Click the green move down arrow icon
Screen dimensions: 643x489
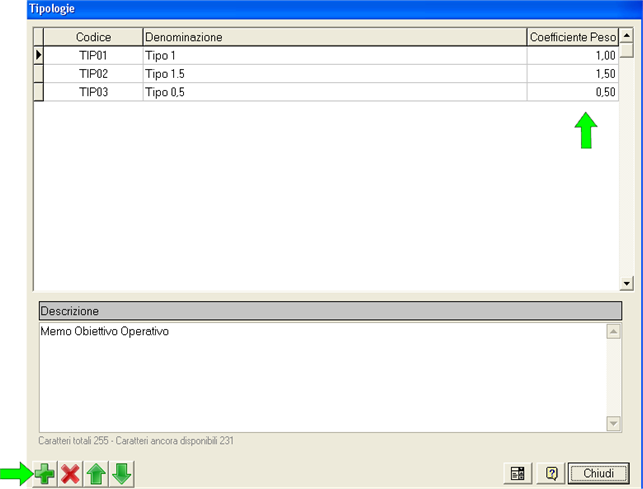pyautogui.click(x=121, y=474)
